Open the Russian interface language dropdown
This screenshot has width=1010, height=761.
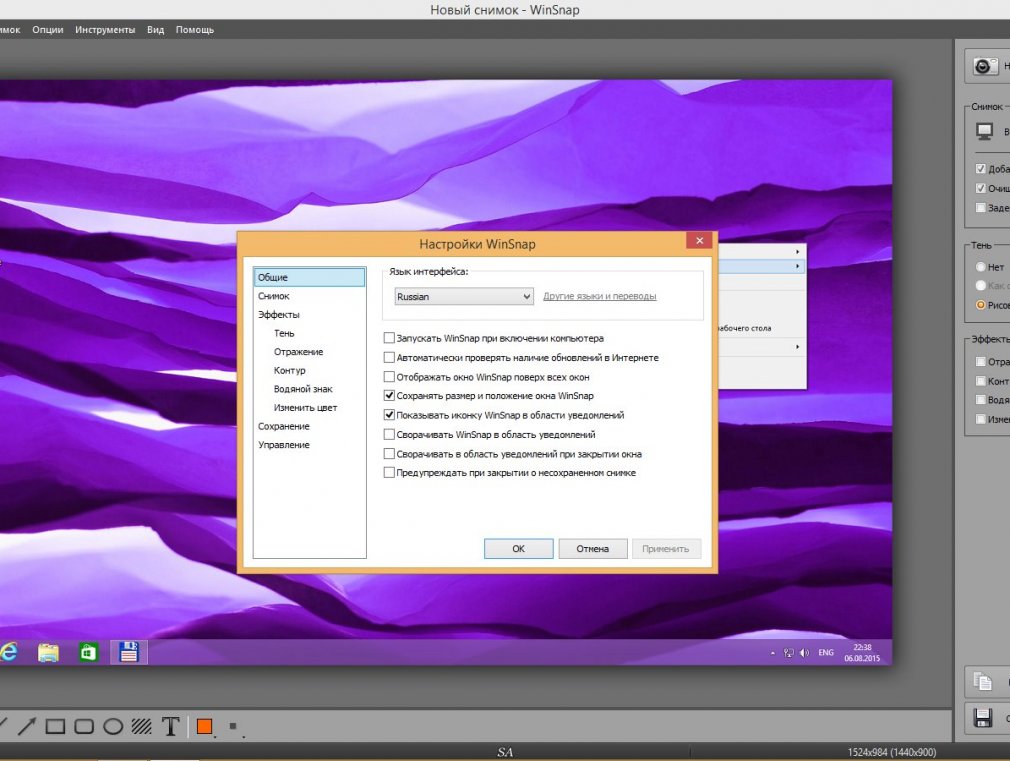(x=464, y=296)
